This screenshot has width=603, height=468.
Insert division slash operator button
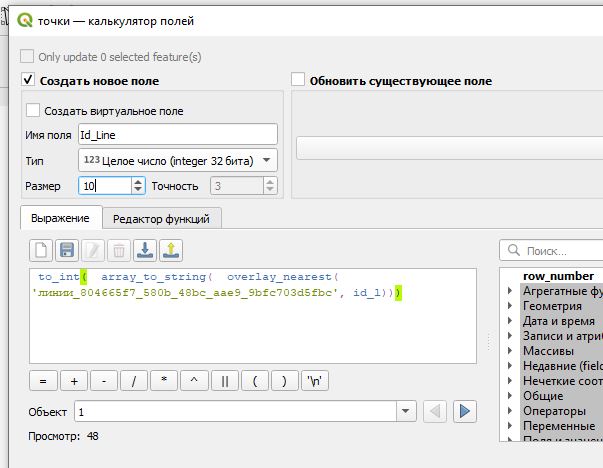134,381
